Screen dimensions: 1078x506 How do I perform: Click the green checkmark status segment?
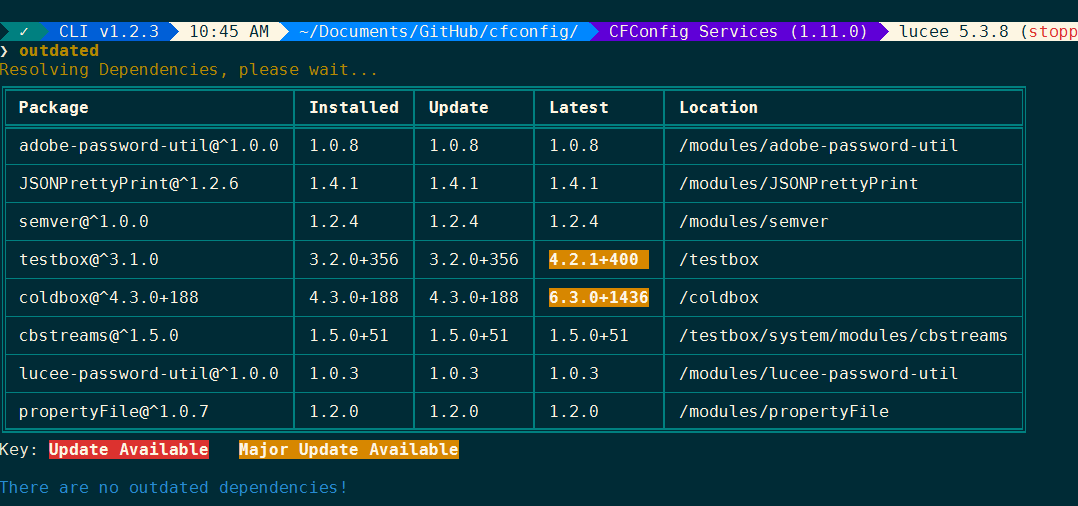[23, 31]
